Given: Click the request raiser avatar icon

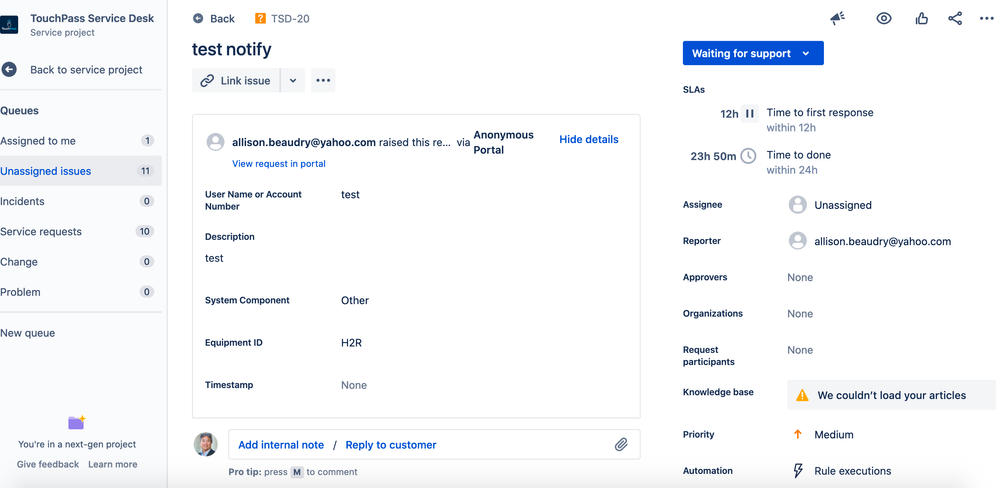Looking at the screenshot, I should coord(215,142).
